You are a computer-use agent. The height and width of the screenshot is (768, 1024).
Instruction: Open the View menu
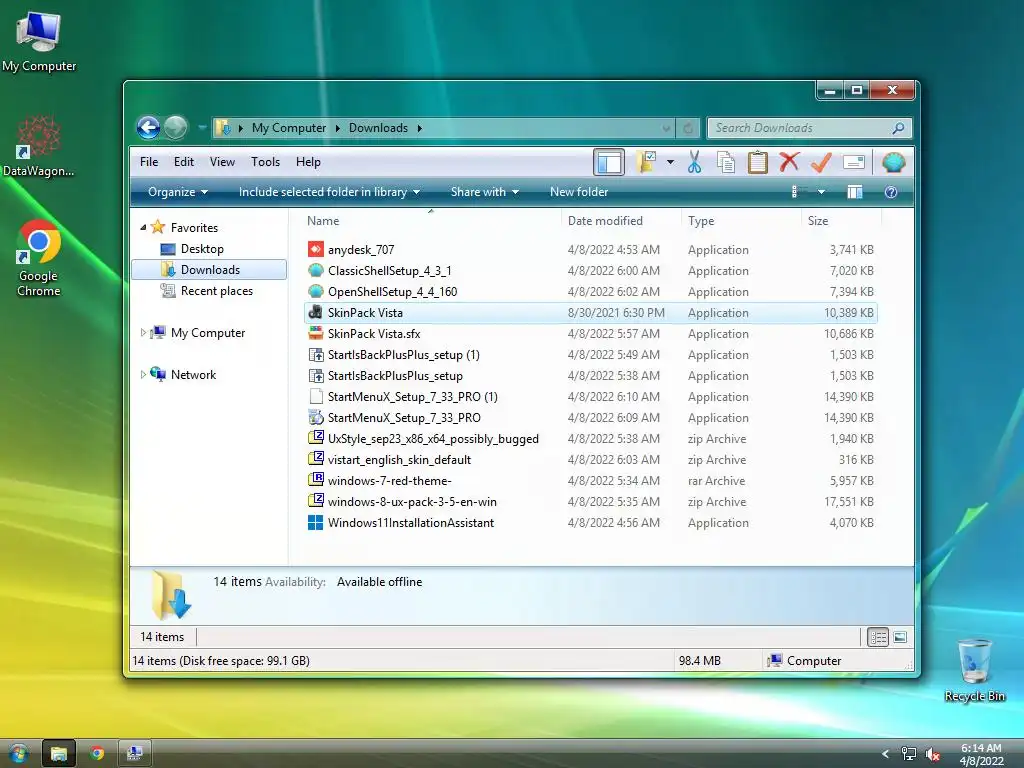(x=222, y=162)
